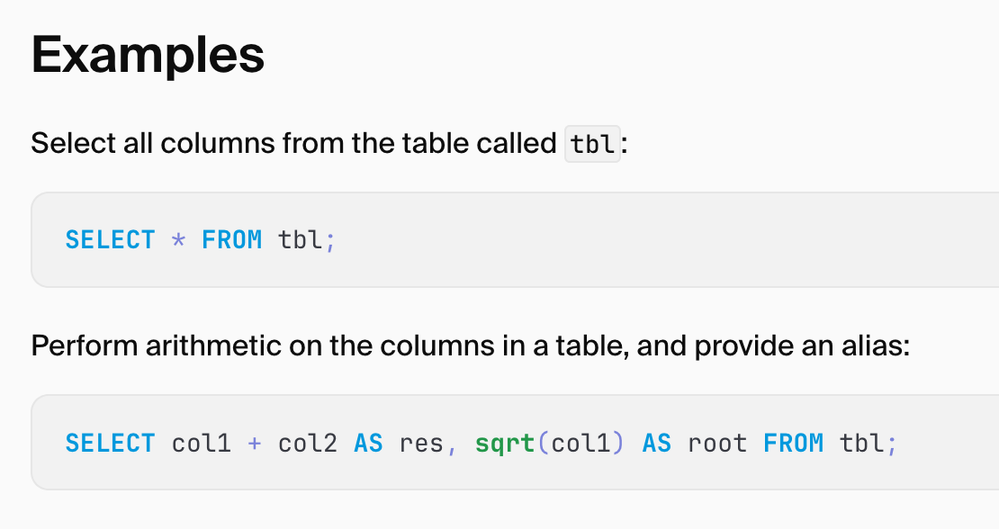Click the AS keyword before res

[x=368, y=443]
